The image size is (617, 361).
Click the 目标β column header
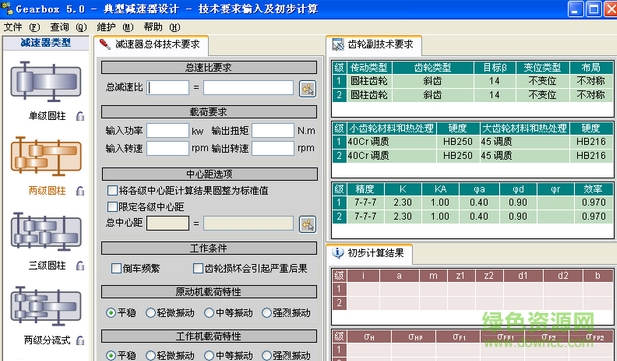click(495, 68)
